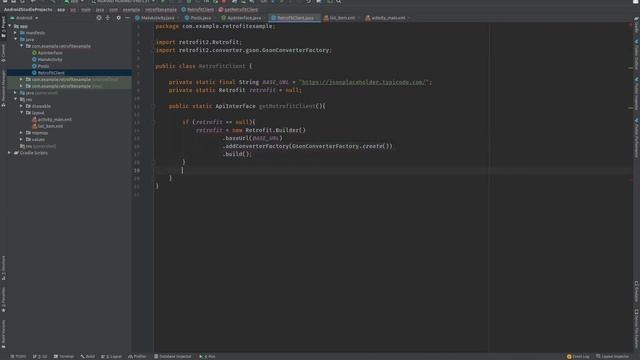
Task: Click the AndroidStudioProjects breadcrumb
Action: pyautogui.click(x=28, y=9)
